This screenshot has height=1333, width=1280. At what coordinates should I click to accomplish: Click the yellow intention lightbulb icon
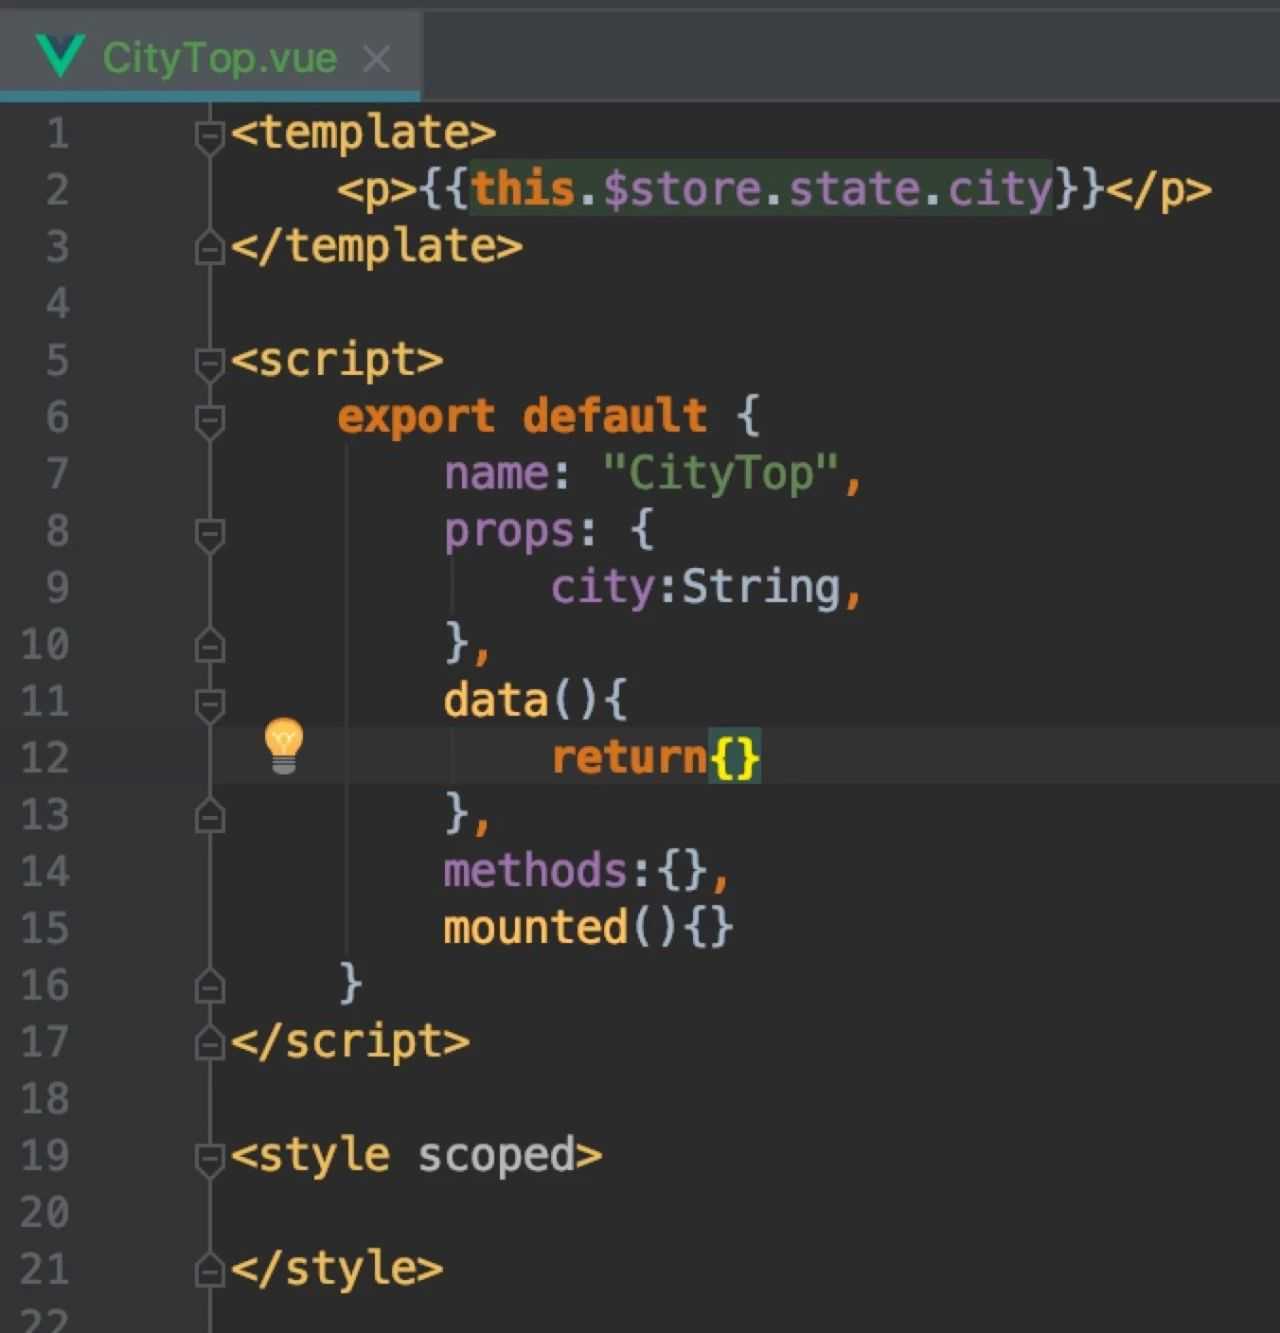click(284, 746)
